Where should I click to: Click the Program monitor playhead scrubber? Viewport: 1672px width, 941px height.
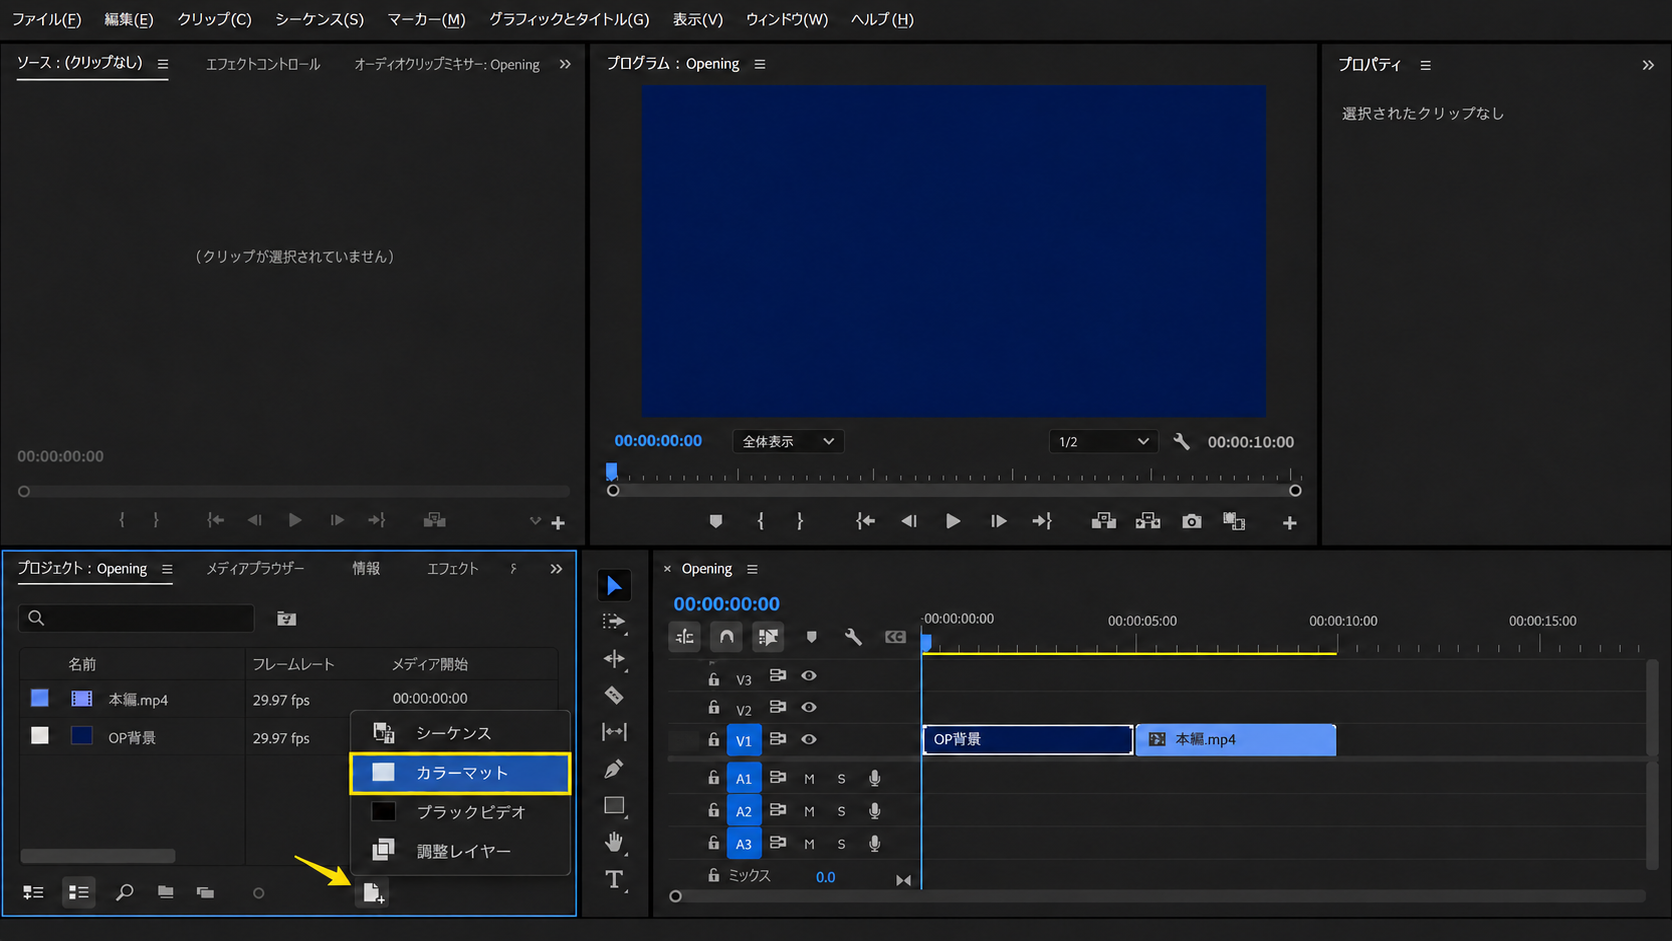tap(611, 471)
